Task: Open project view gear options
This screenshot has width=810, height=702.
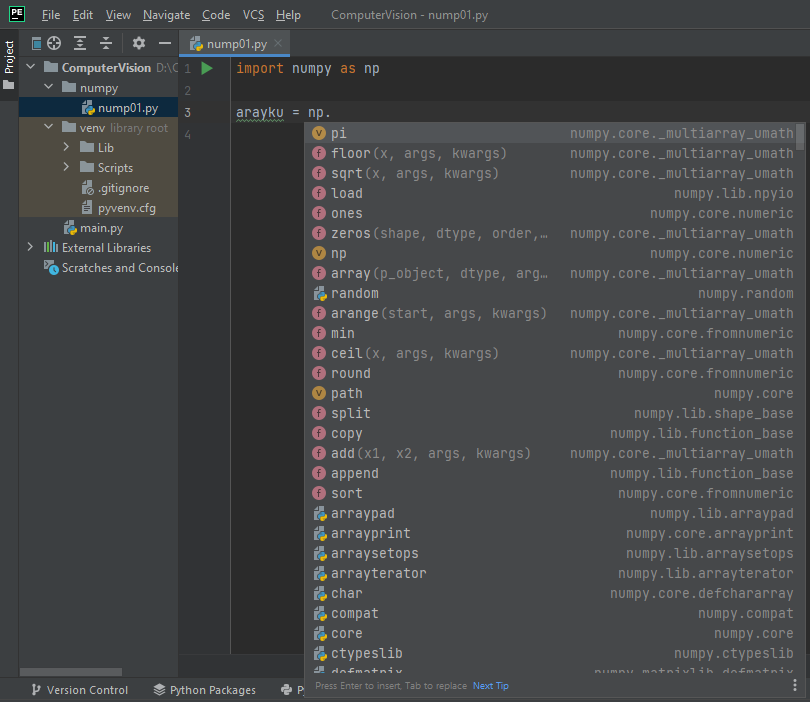Action: pyautogui.click(x=138, y=43)
